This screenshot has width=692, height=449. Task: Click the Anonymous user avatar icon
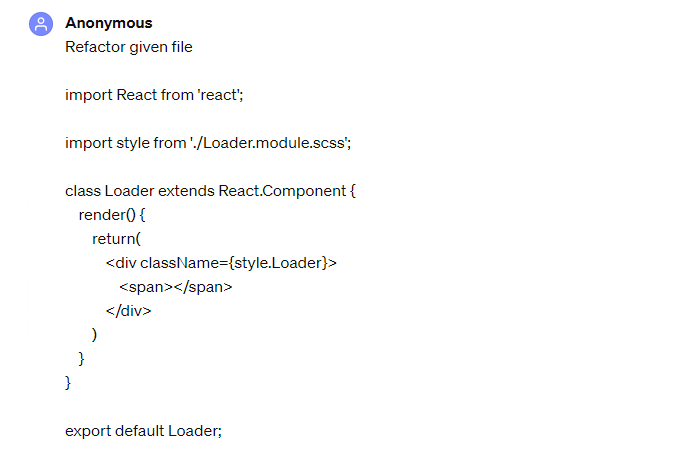coord(42,25)
